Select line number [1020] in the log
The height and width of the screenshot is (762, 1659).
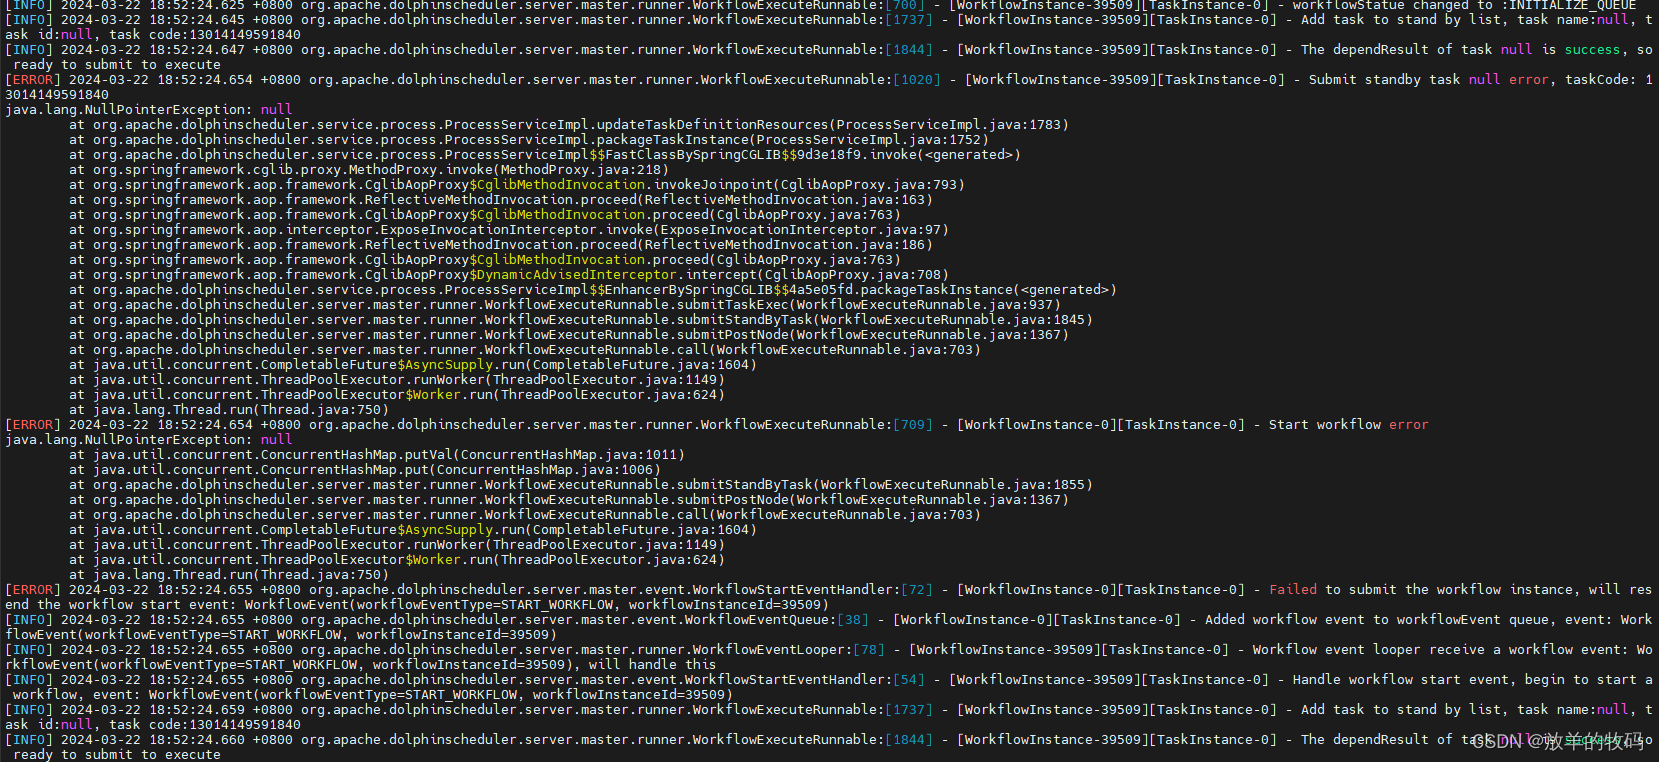click(x=917, y=79)
